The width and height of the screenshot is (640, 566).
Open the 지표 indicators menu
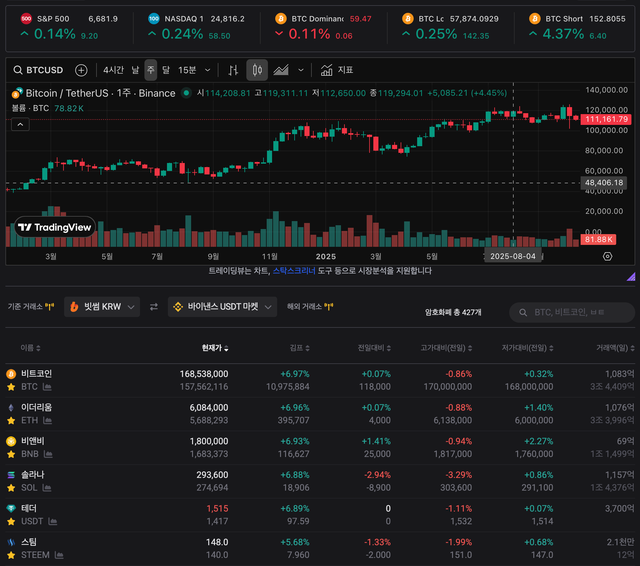point(337,70)
